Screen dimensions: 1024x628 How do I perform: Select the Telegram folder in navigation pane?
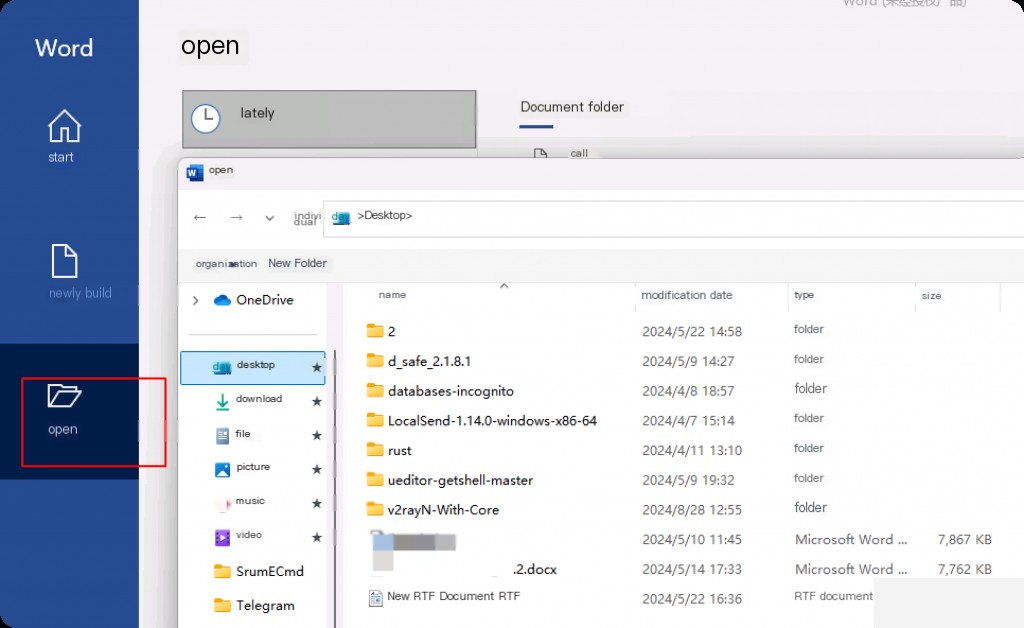(x=254, y=605)
